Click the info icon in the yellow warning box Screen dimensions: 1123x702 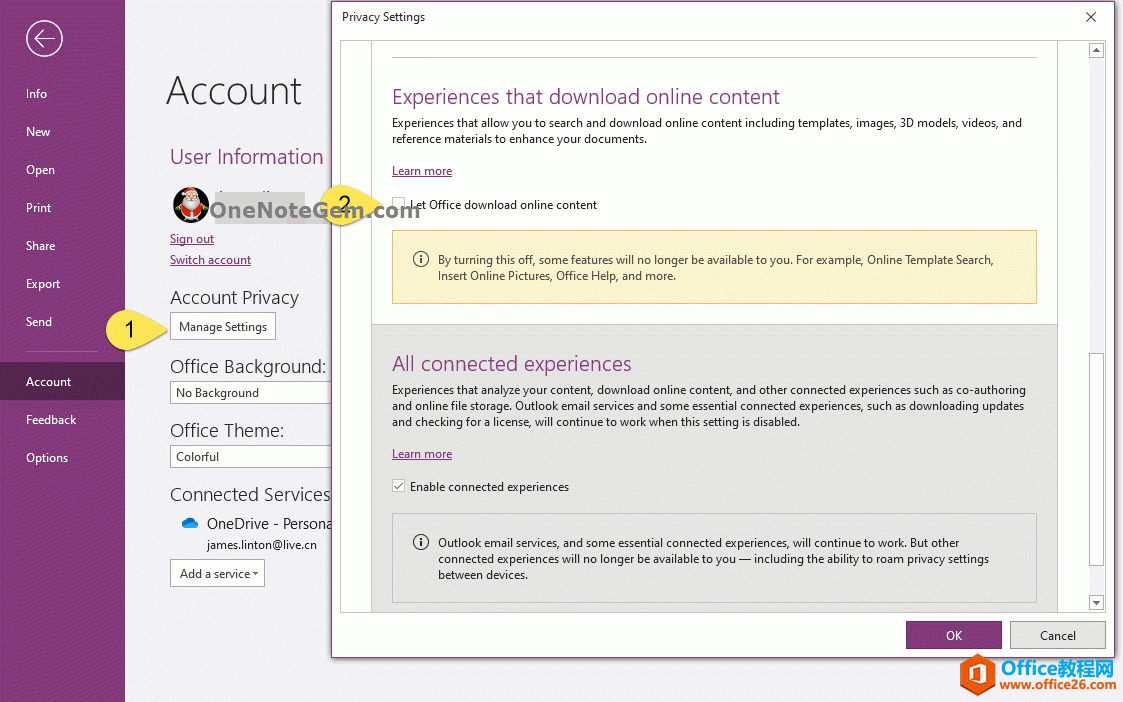419,259
